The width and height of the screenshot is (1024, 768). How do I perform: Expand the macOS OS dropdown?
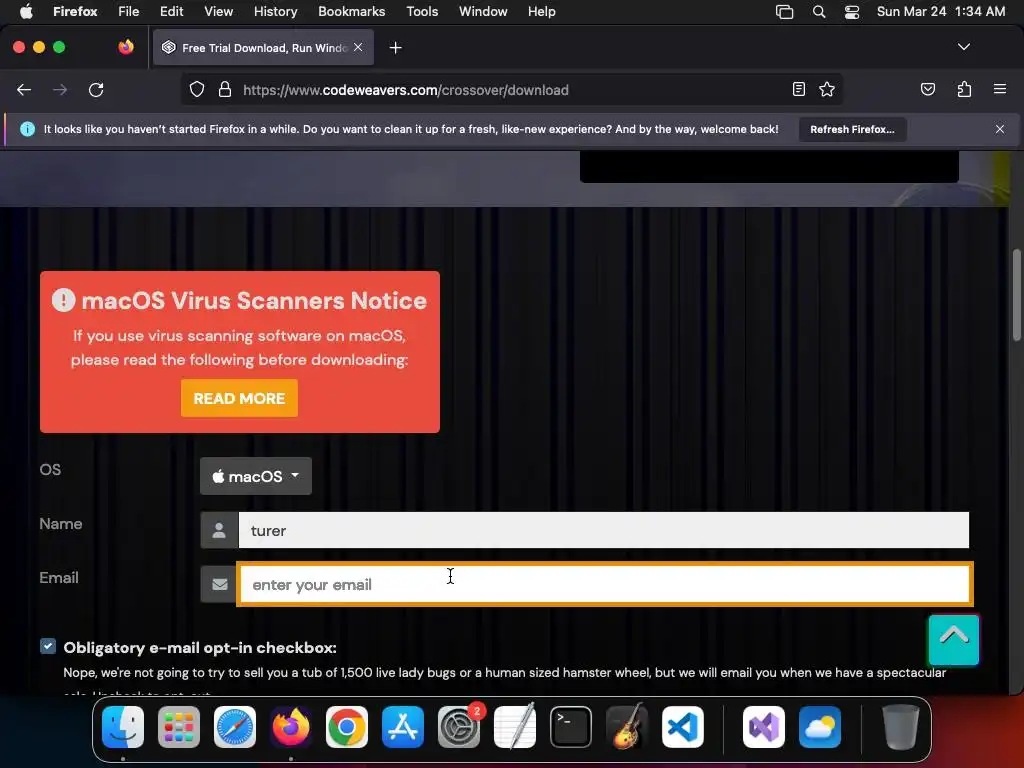(x=255, y=476)
